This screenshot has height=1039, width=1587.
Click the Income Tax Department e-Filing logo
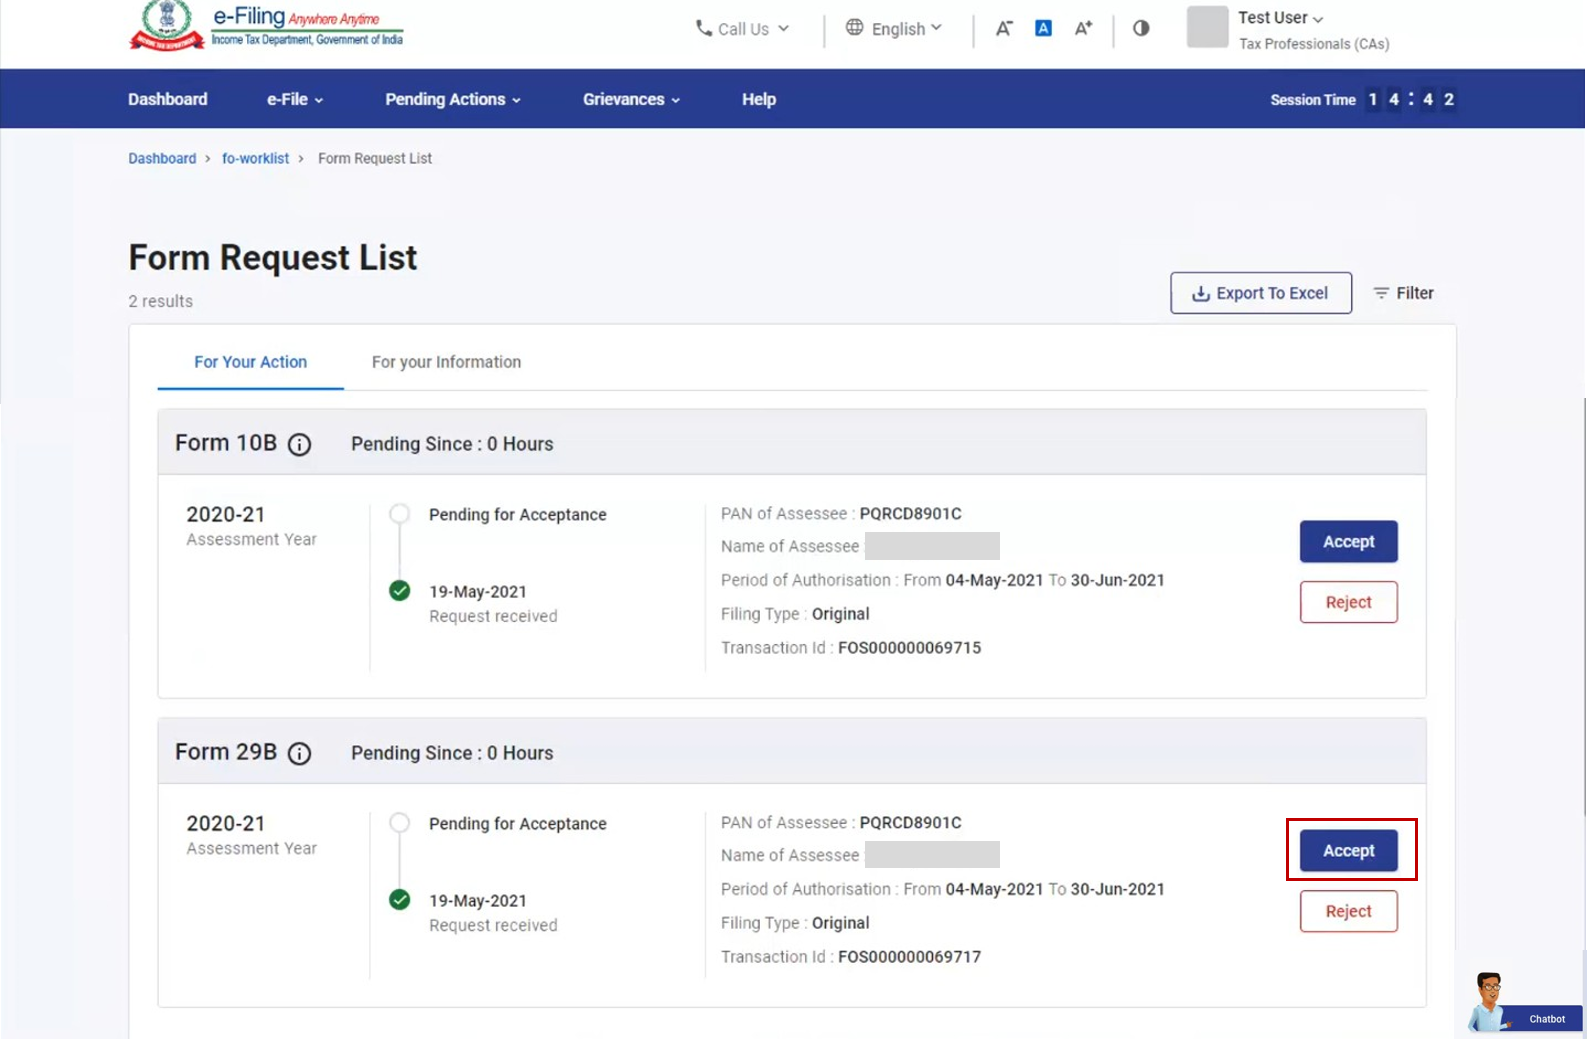pos(266,26)
